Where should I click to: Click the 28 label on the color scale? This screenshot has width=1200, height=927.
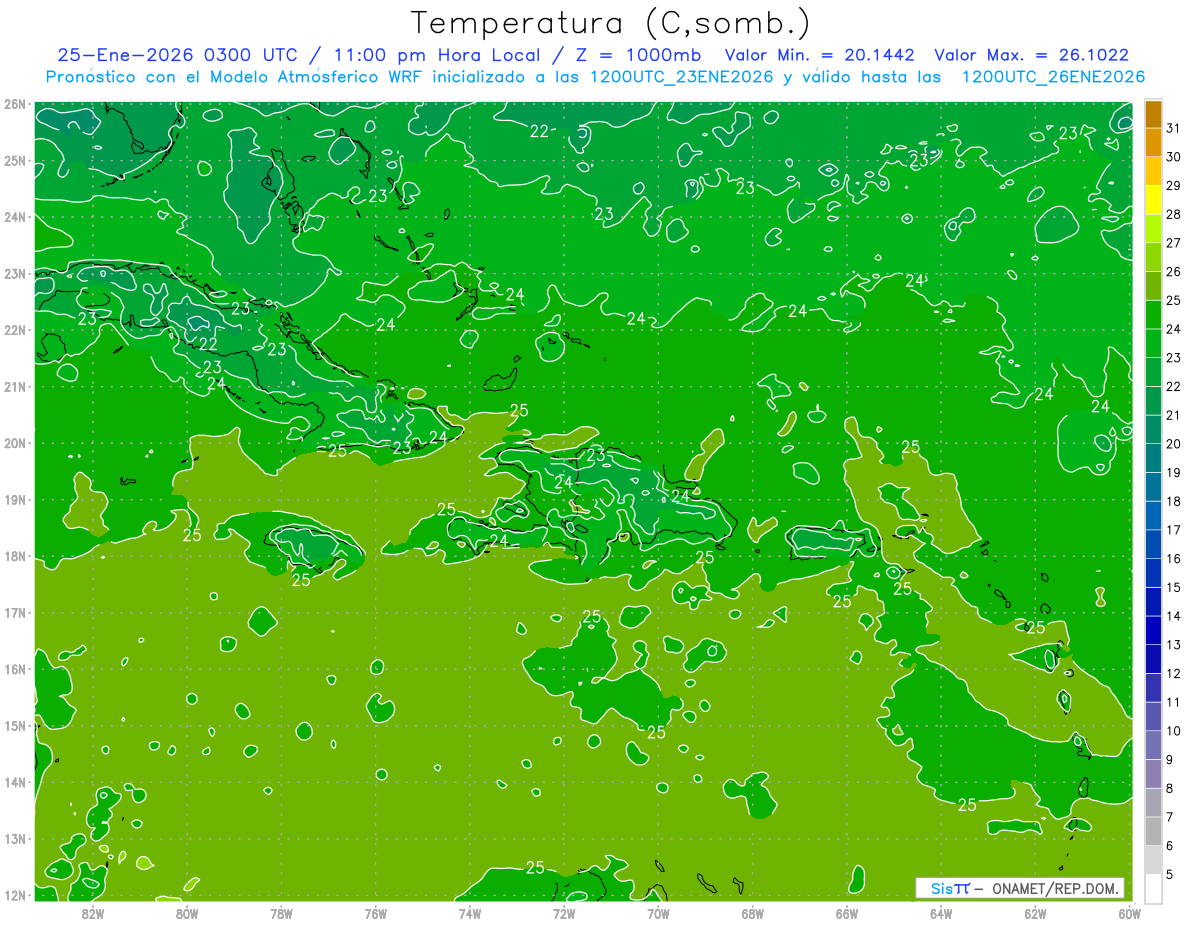(x=1173, y=214)
